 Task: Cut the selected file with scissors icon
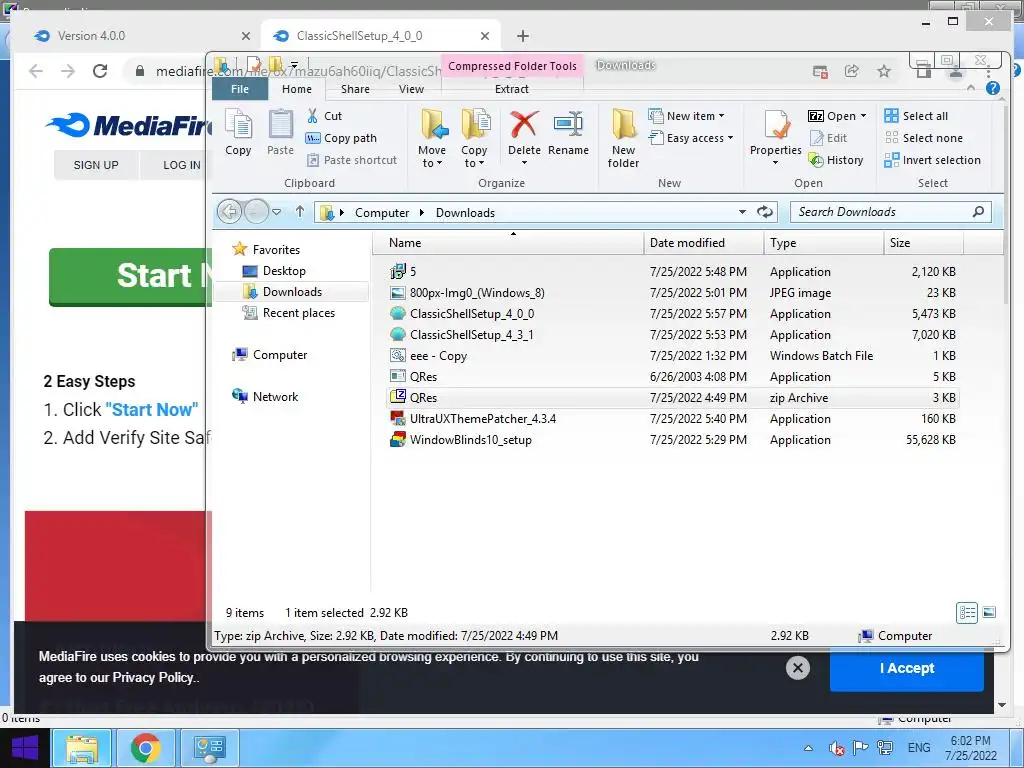coord(325,116)
